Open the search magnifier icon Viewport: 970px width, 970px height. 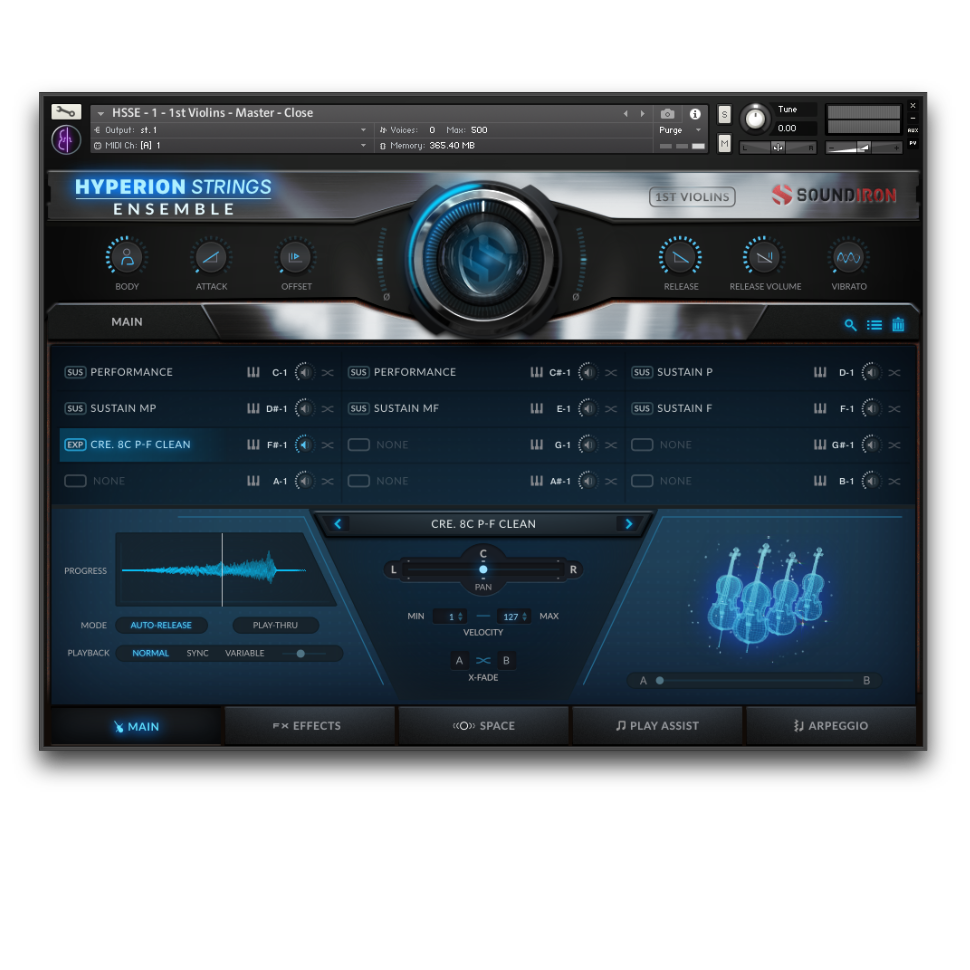coord(851,325)
